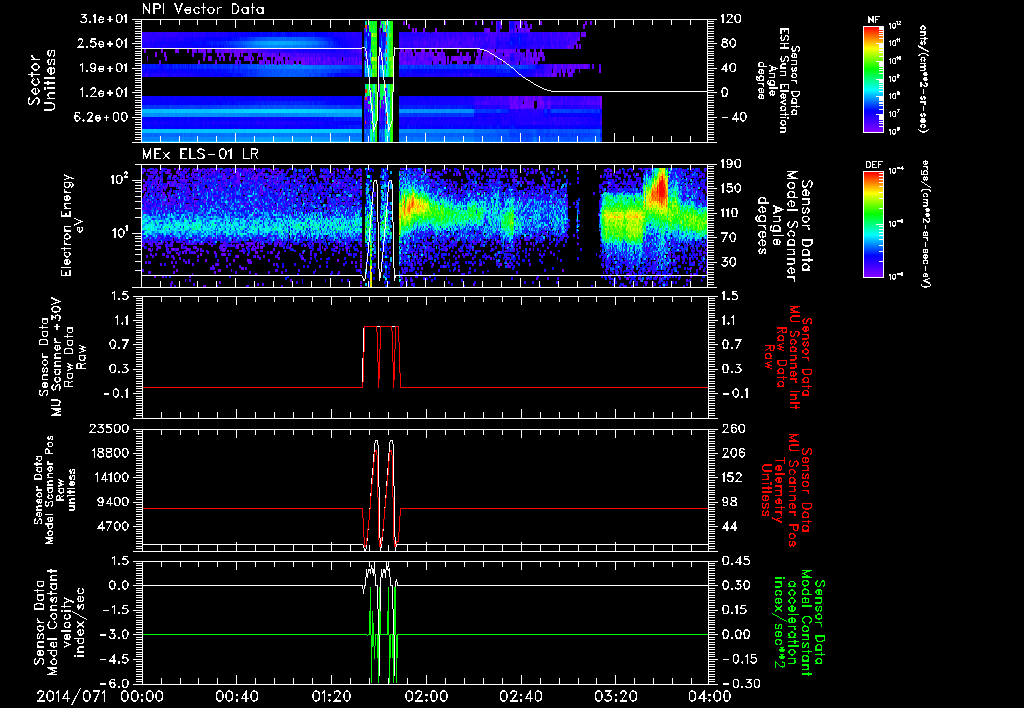Select the 'Sector Unitless' axis label
The width and height of the screenshot is (1024, 708).
pos(42,80)
